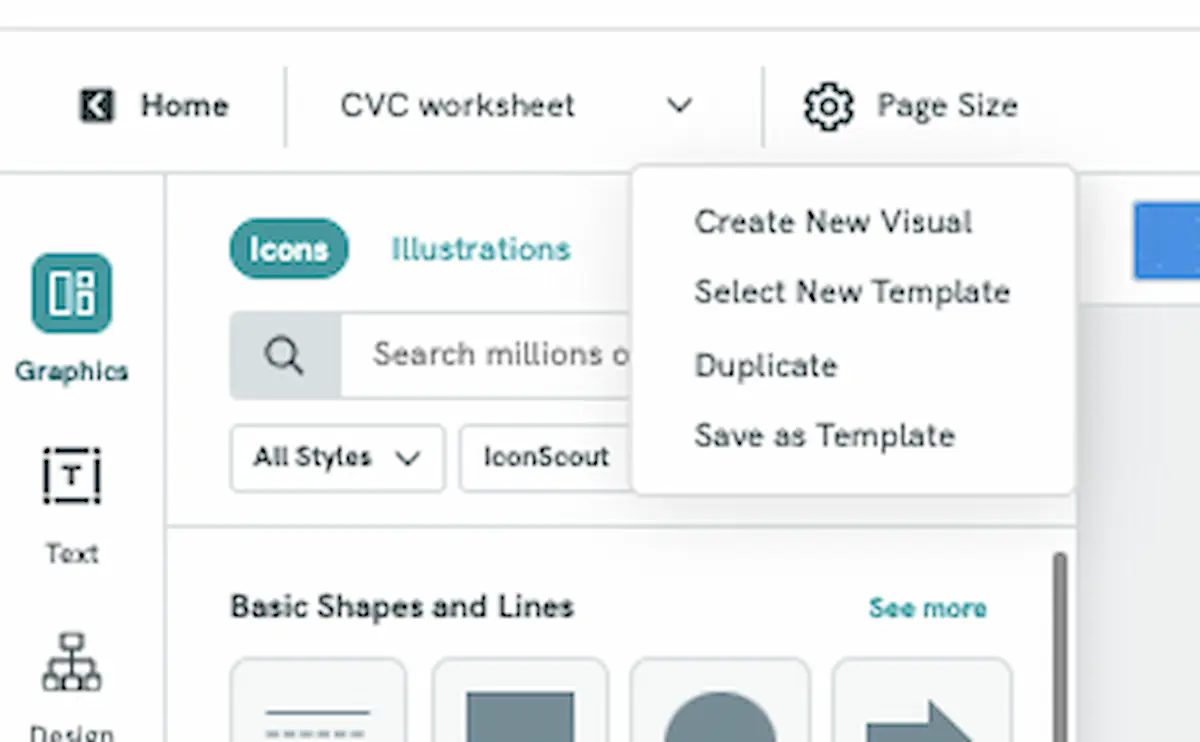Switch to the Illustrations tab
The width and height of the screenshot is (1200, 742).
pos(480,249)
